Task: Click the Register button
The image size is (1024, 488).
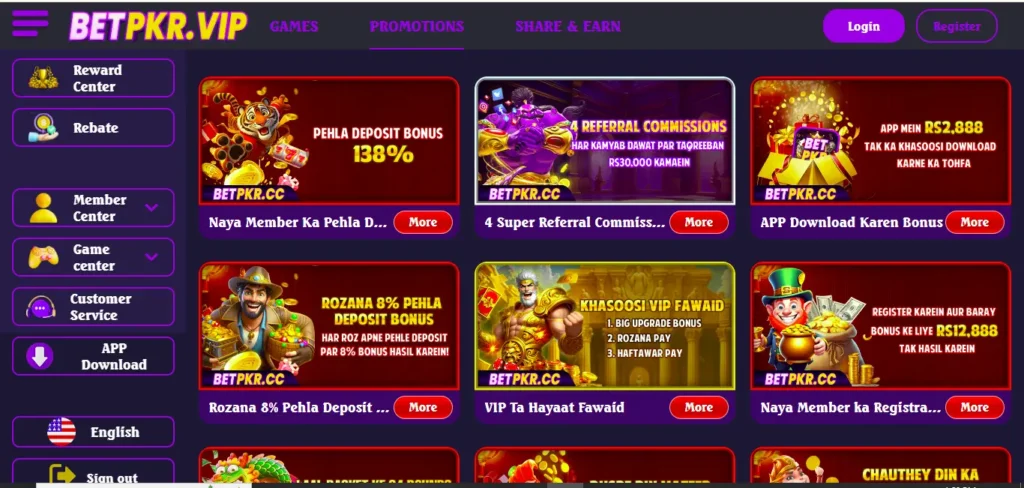Action: 957,26
